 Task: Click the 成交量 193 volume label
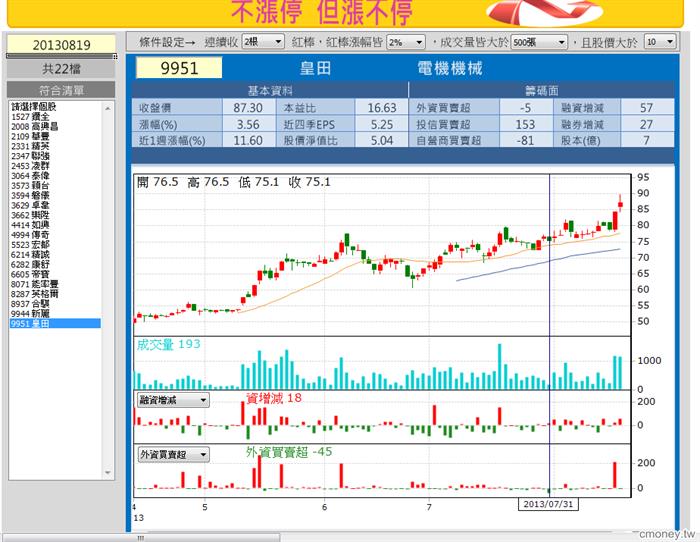pyautogui.click(x=168, y=344)
